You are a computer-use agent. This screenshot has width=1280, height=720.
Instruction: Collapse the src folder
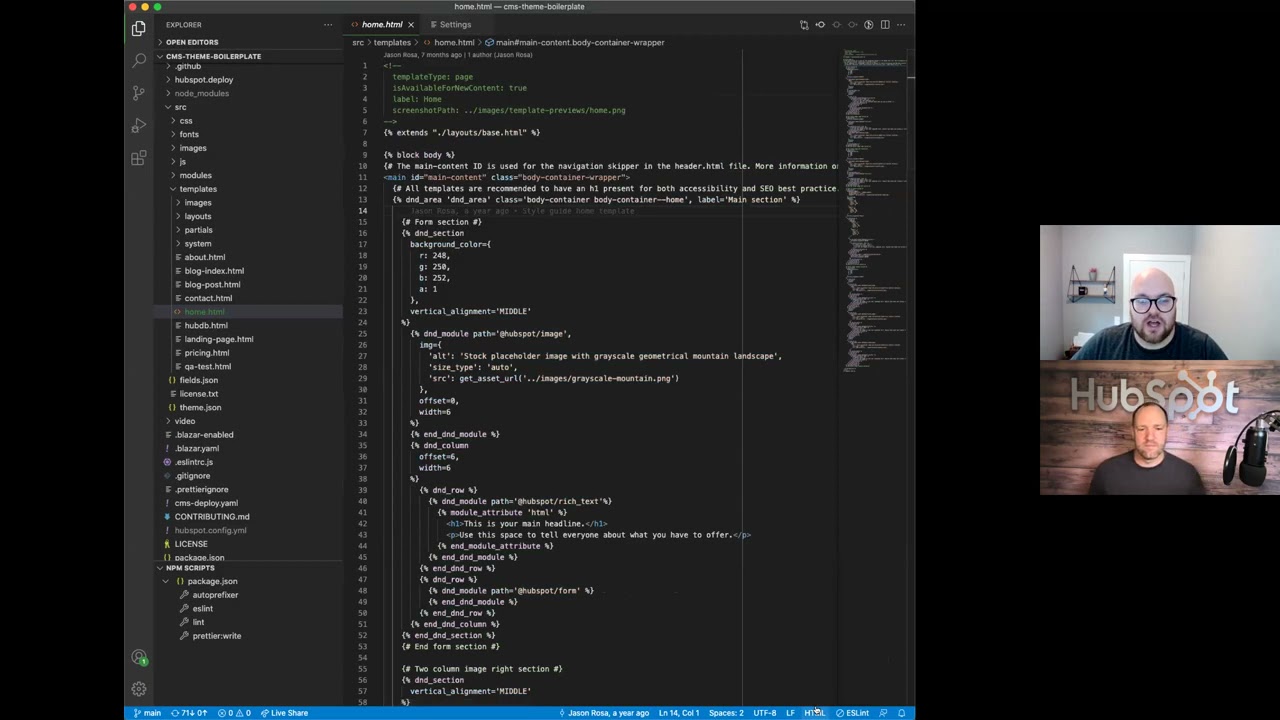click(x=180, y=107)
